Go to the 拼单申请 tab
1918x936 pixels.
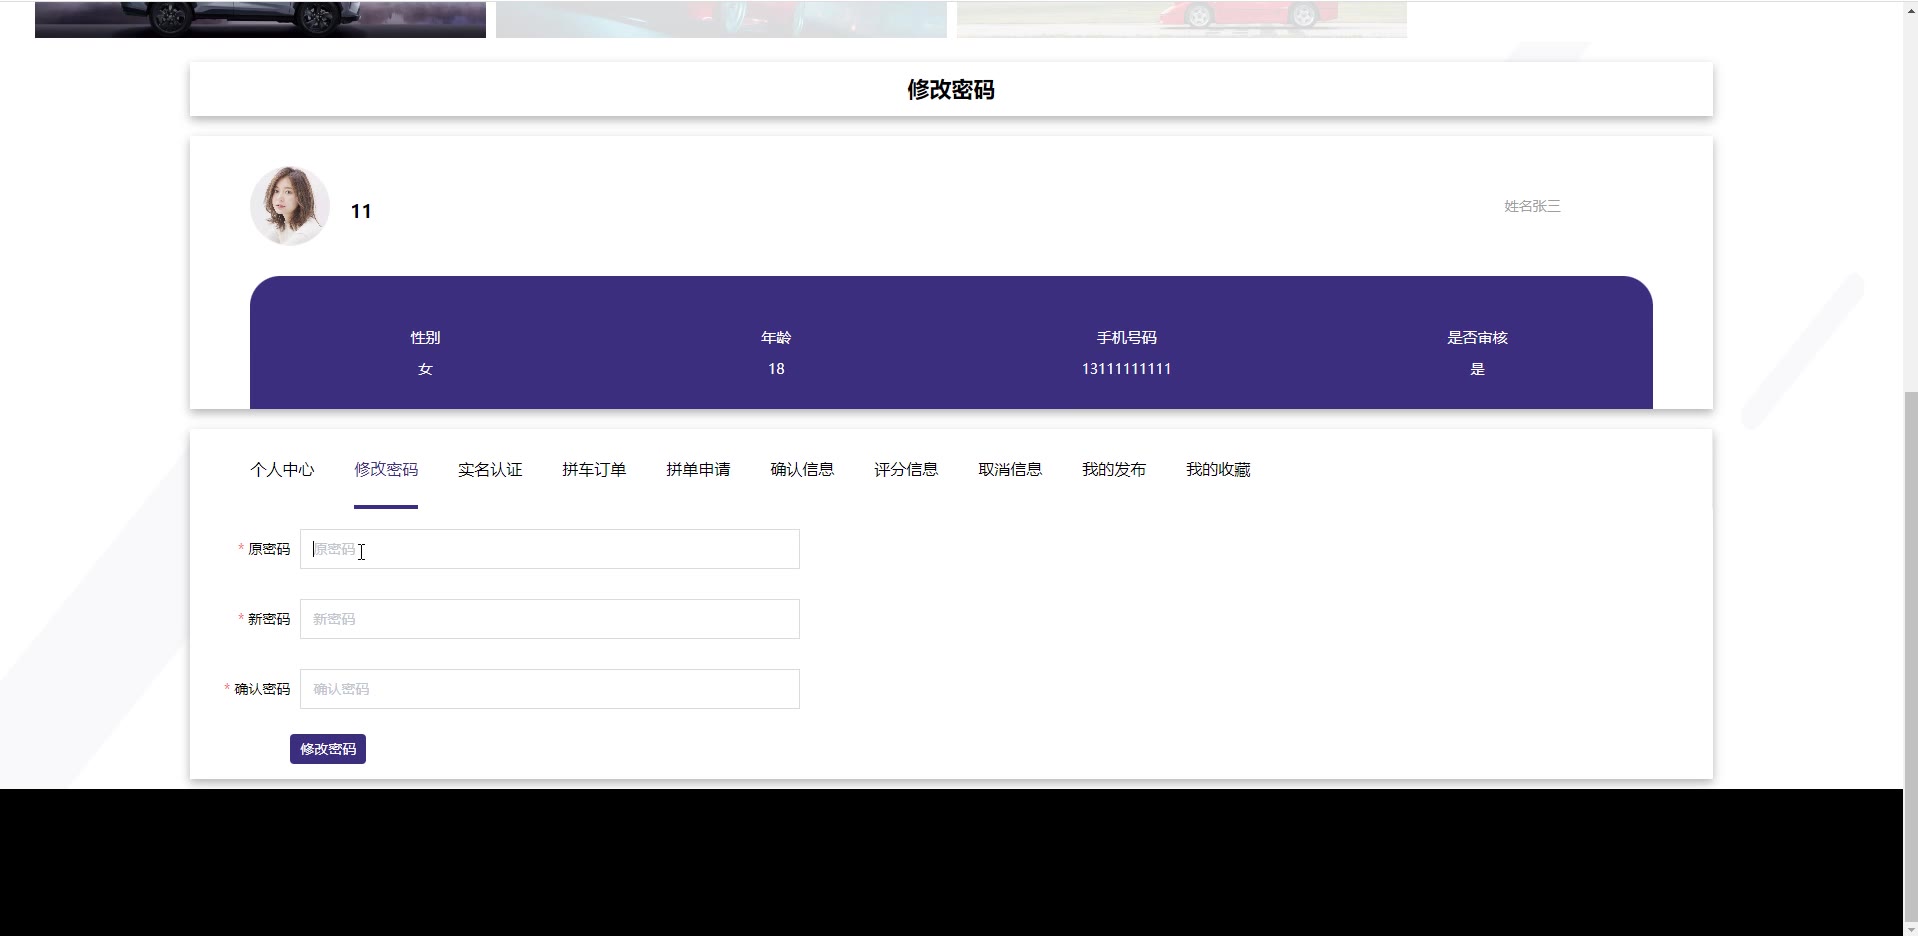698,469
